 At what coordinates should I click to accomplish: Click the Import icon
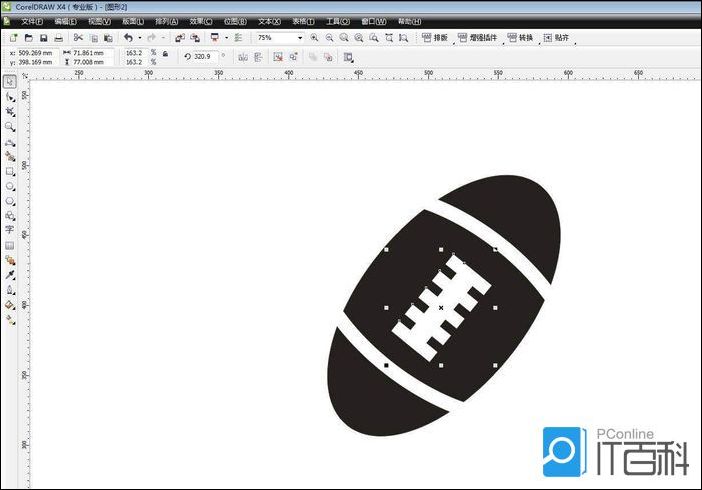pyautogui.click(x=180, y=38)
